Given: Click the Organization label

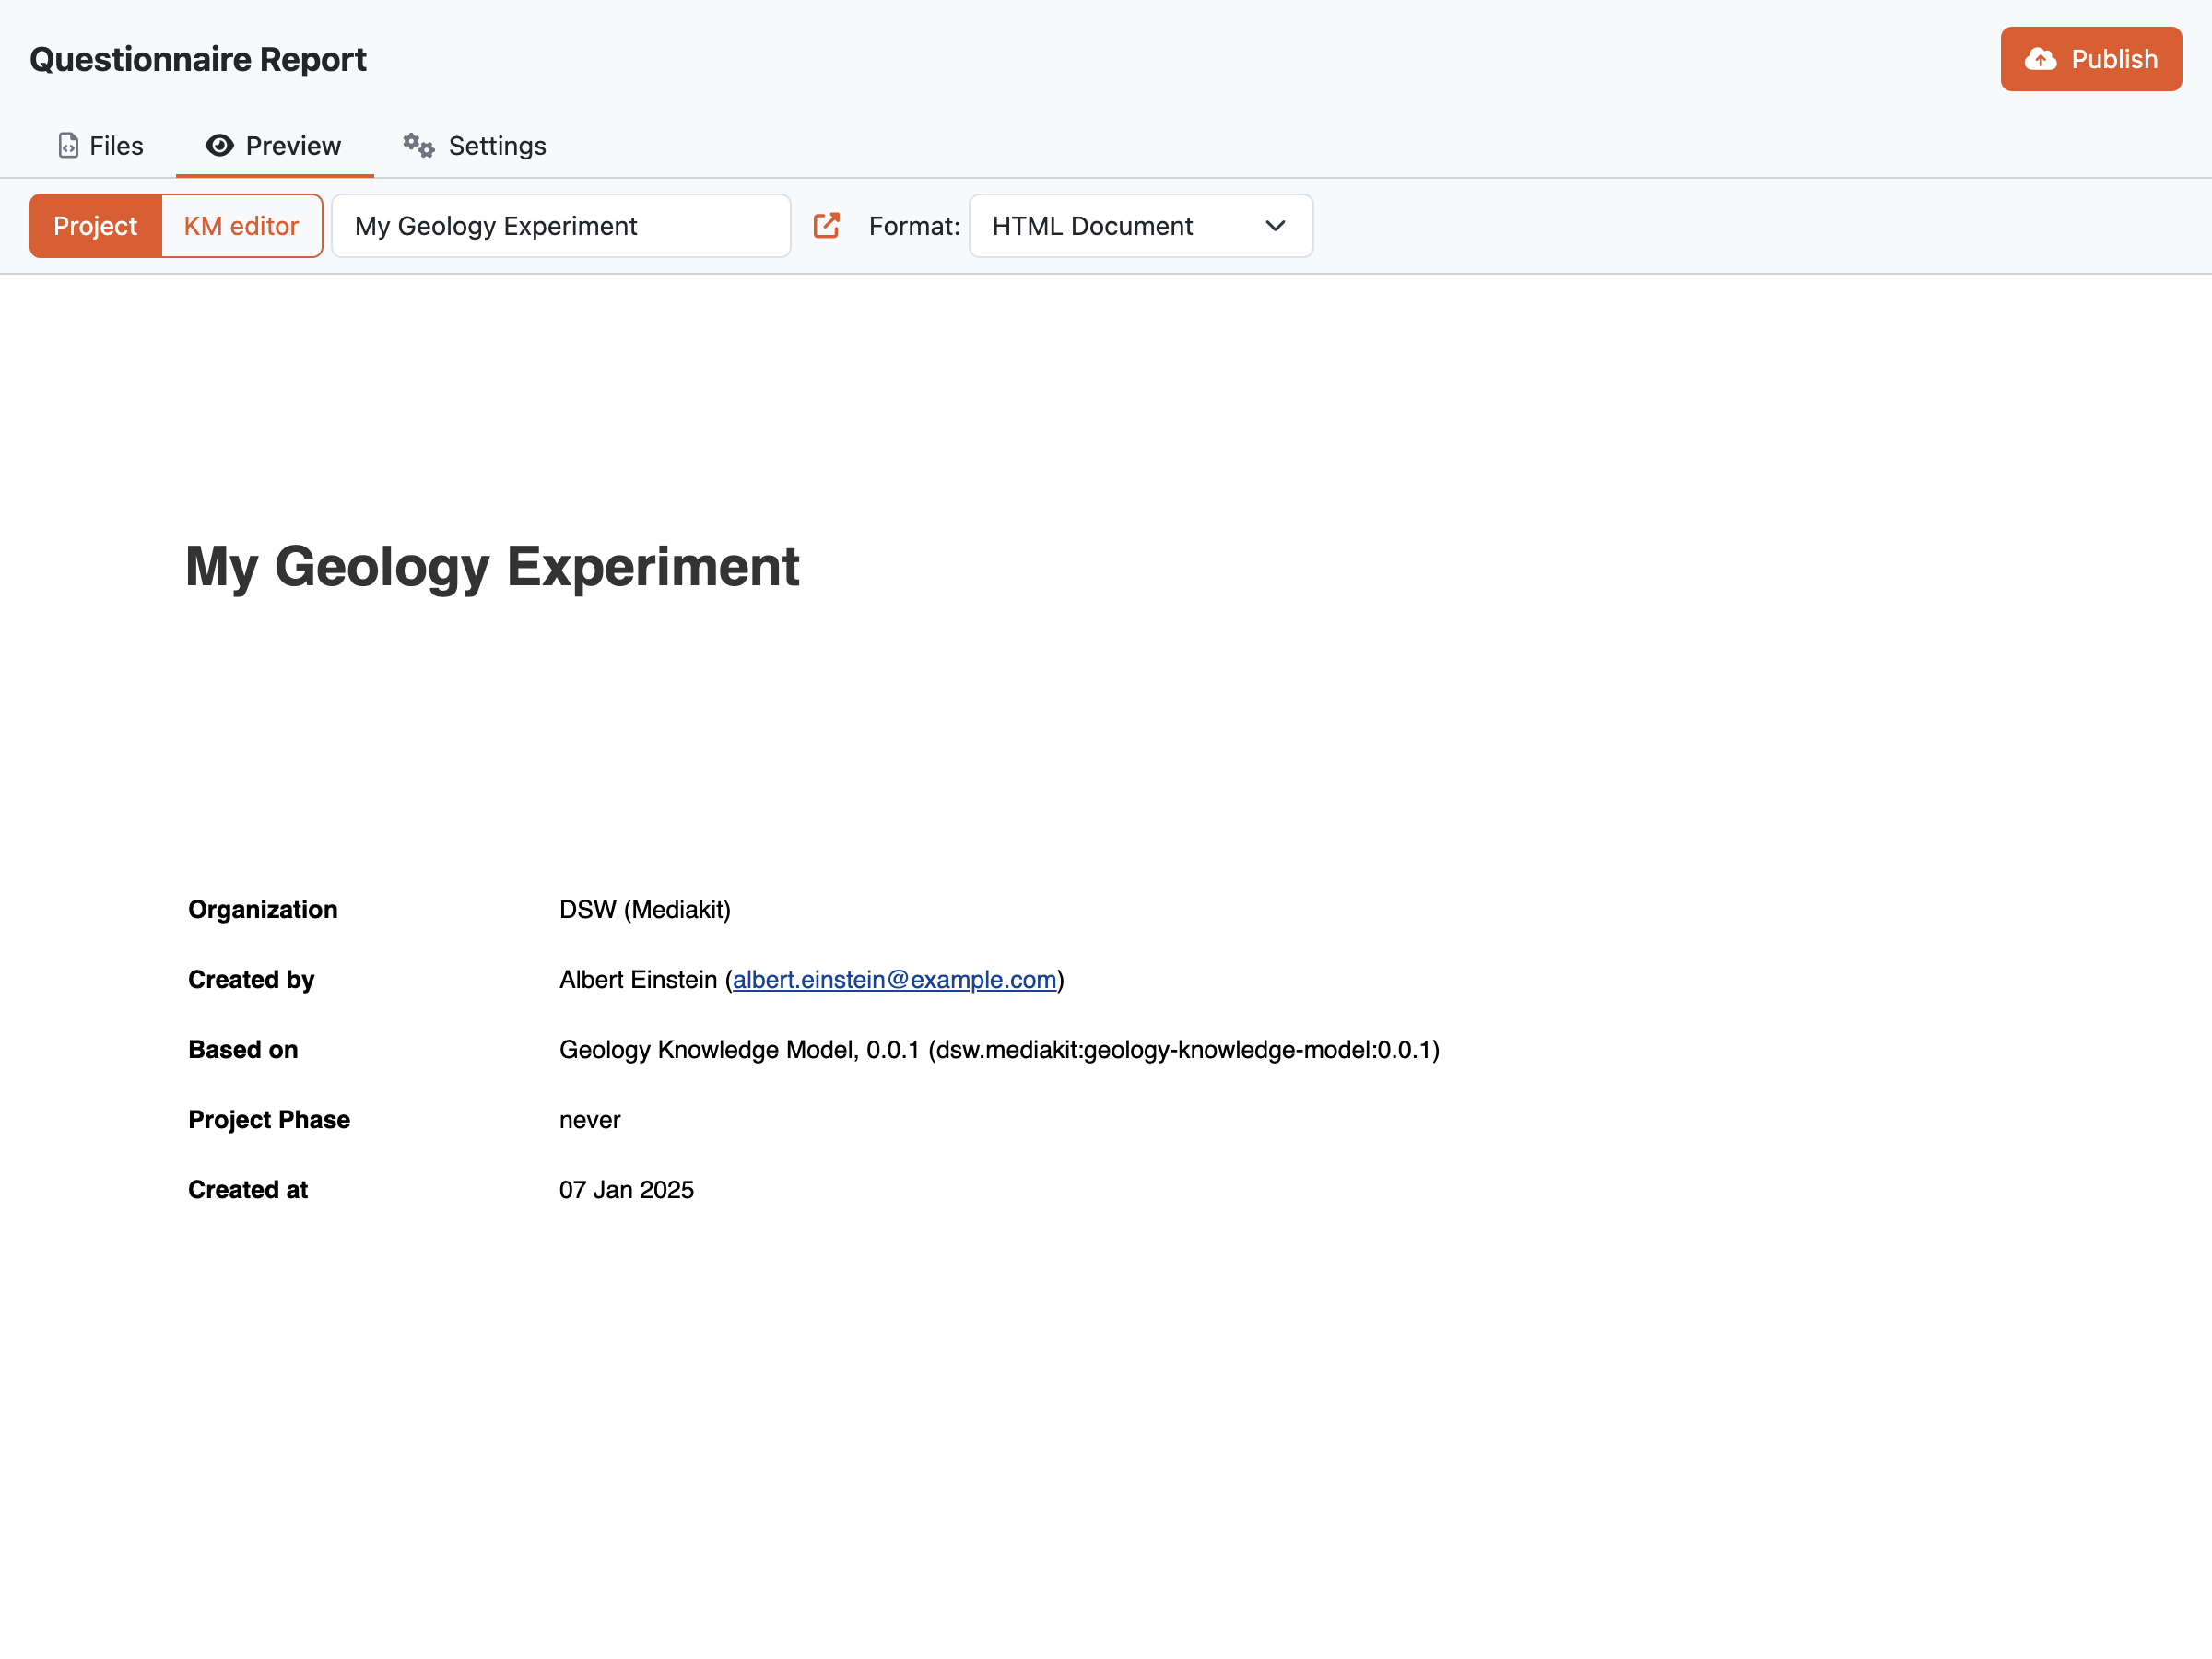Looking at the screenshot, I should 263,909.
